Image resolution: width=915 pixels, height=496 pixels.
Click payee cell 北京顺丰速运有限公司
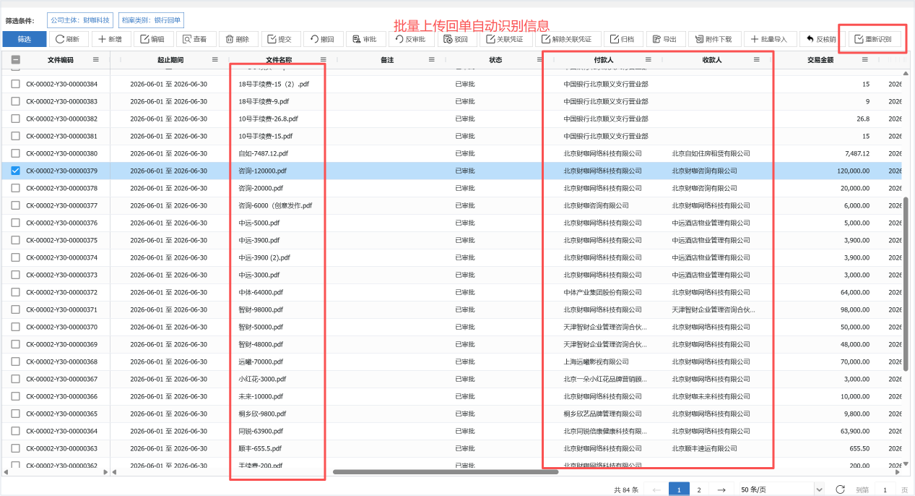point(704,448)
